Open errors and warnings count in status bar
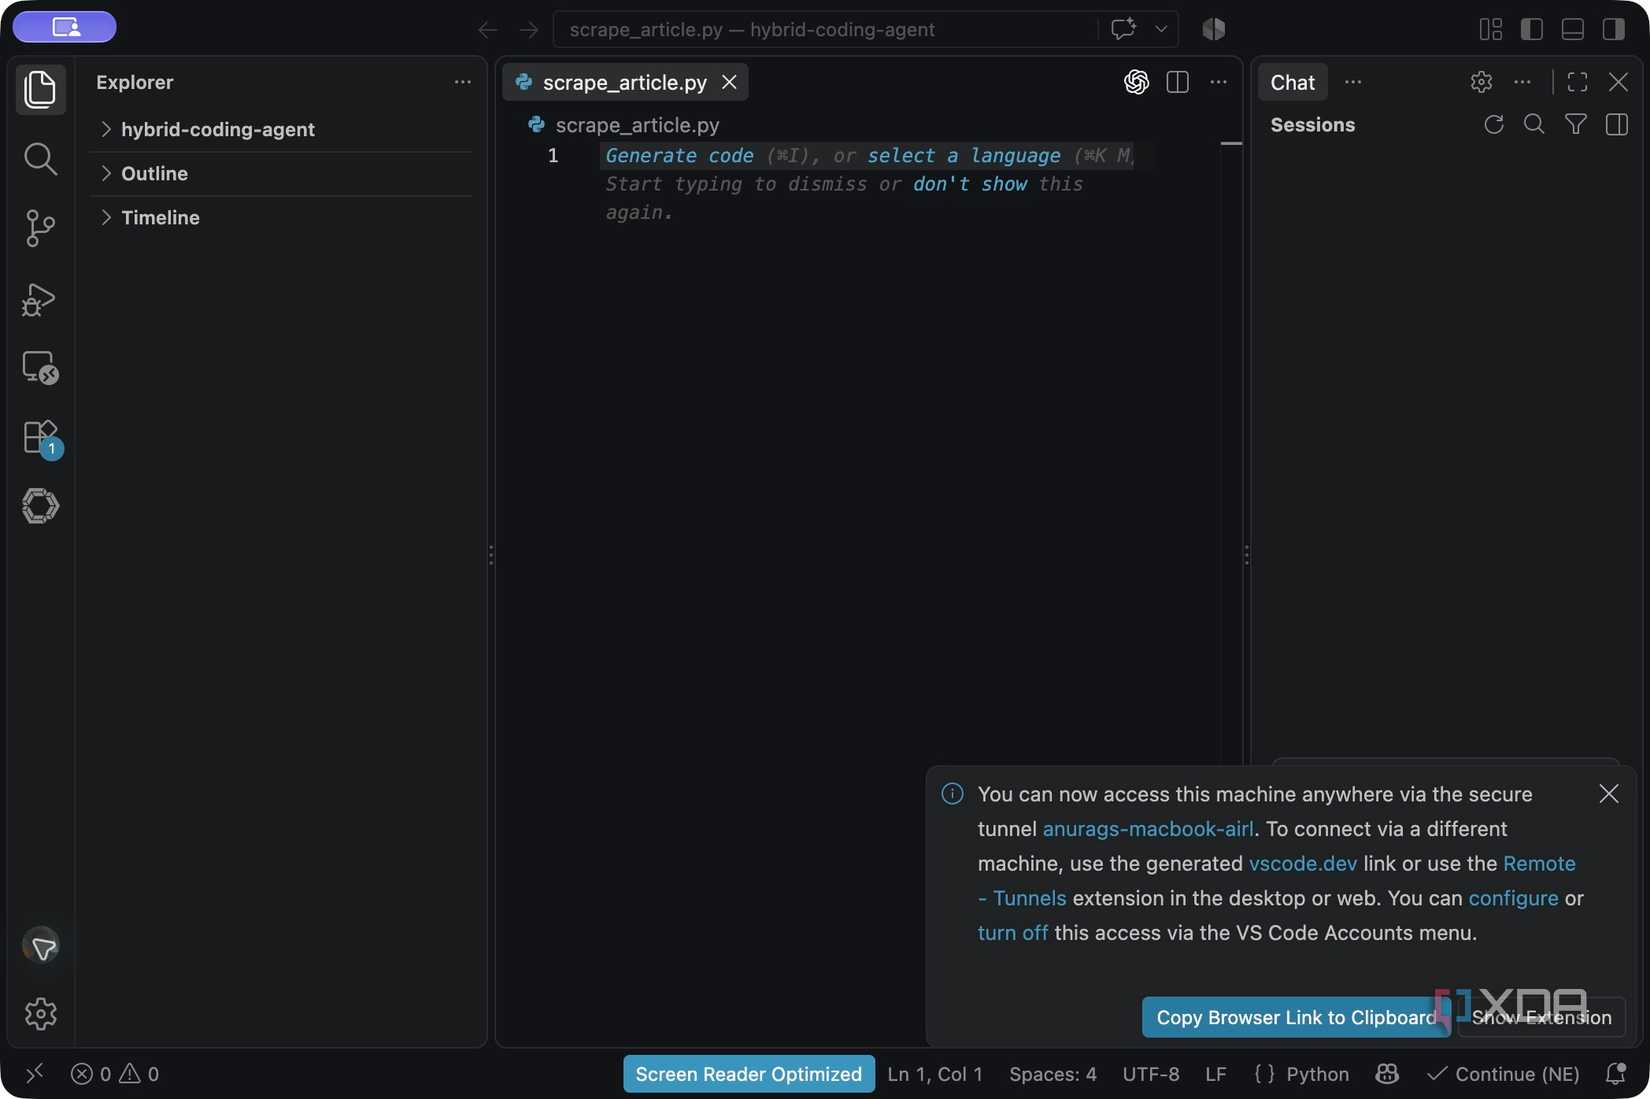 point(114,1074)
